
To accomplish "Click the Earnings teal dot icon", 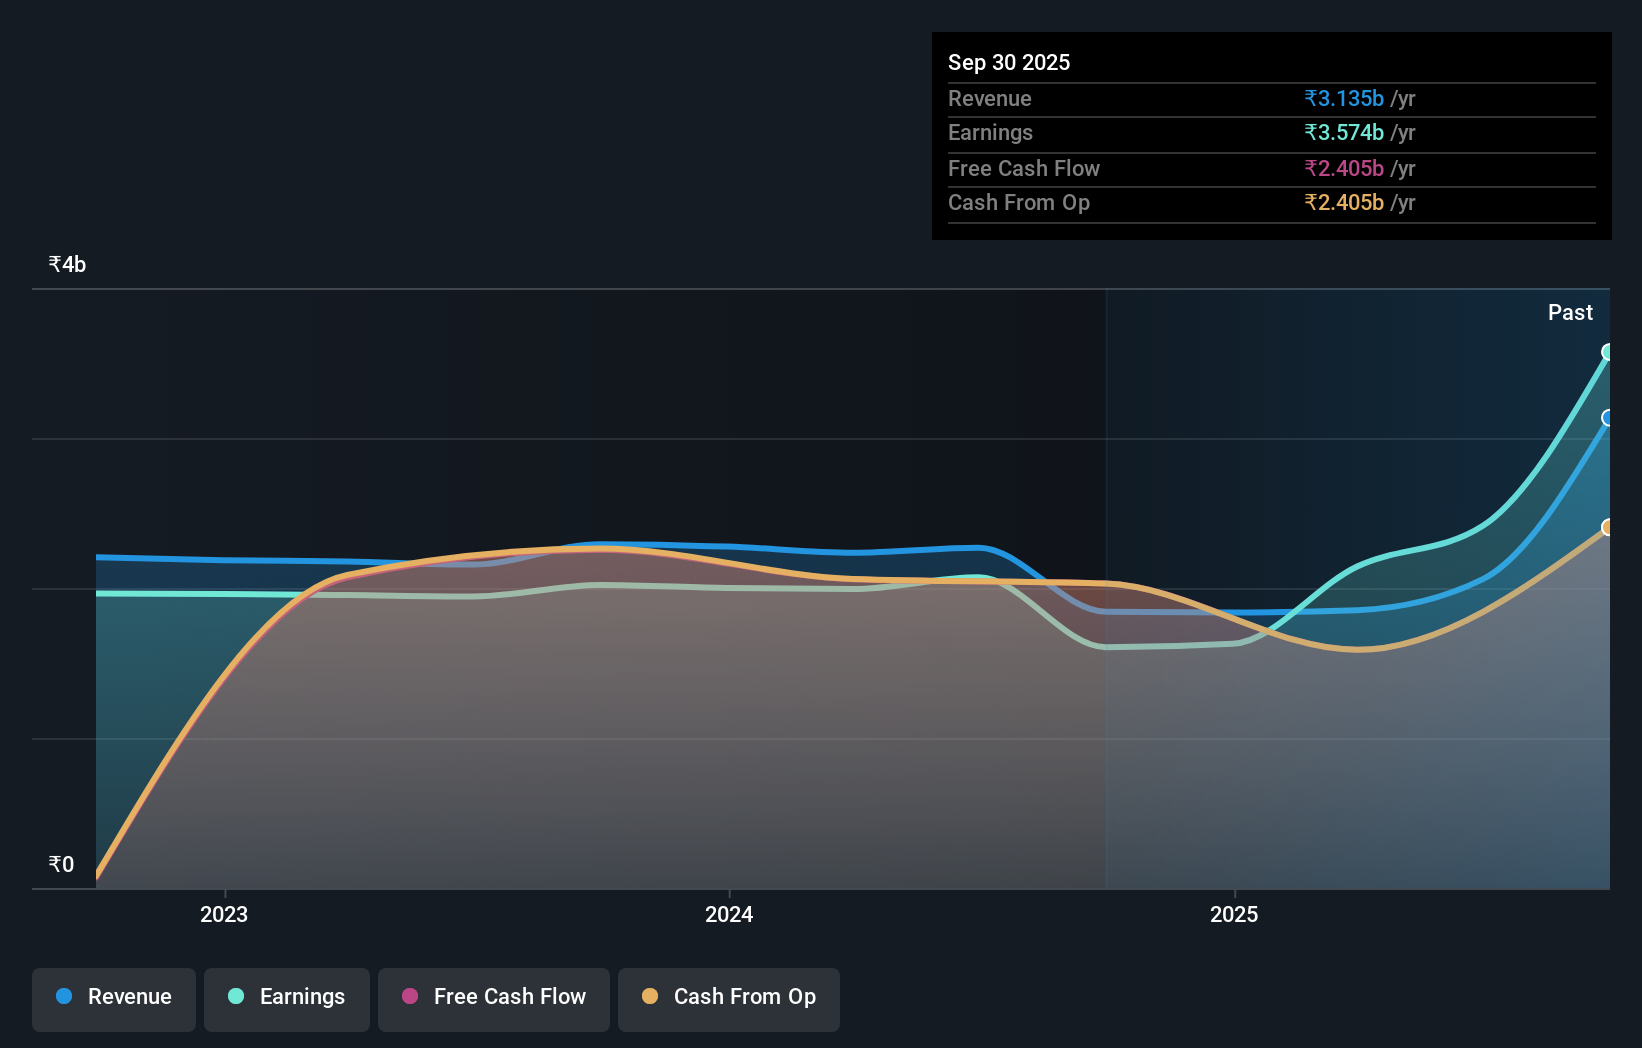I will (x=234, y=996).
